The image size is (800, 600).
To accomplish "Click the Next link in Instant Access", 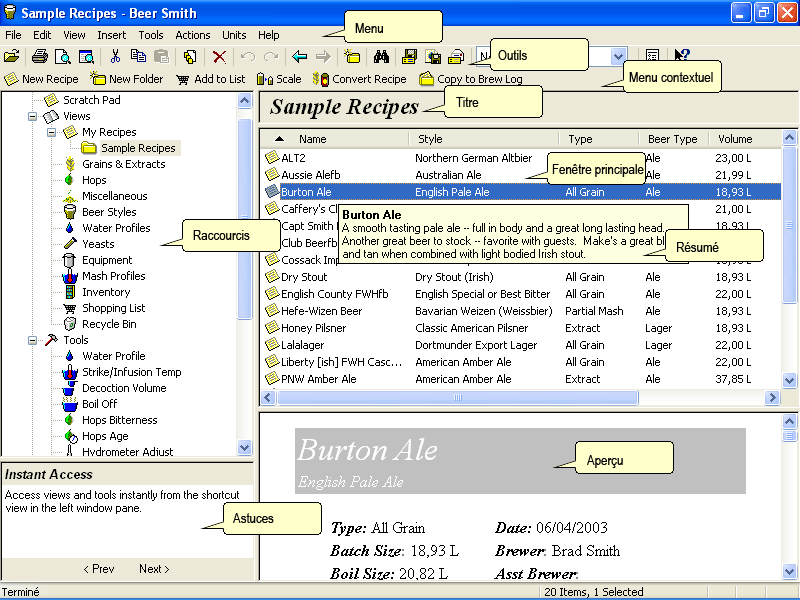I will point(154,569).
